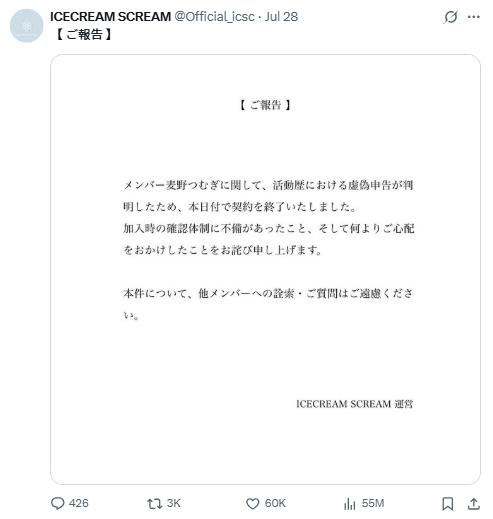Screen dimensions: 493x519
Task: Like the post with heart icon
Action: (x=252, y=504)
